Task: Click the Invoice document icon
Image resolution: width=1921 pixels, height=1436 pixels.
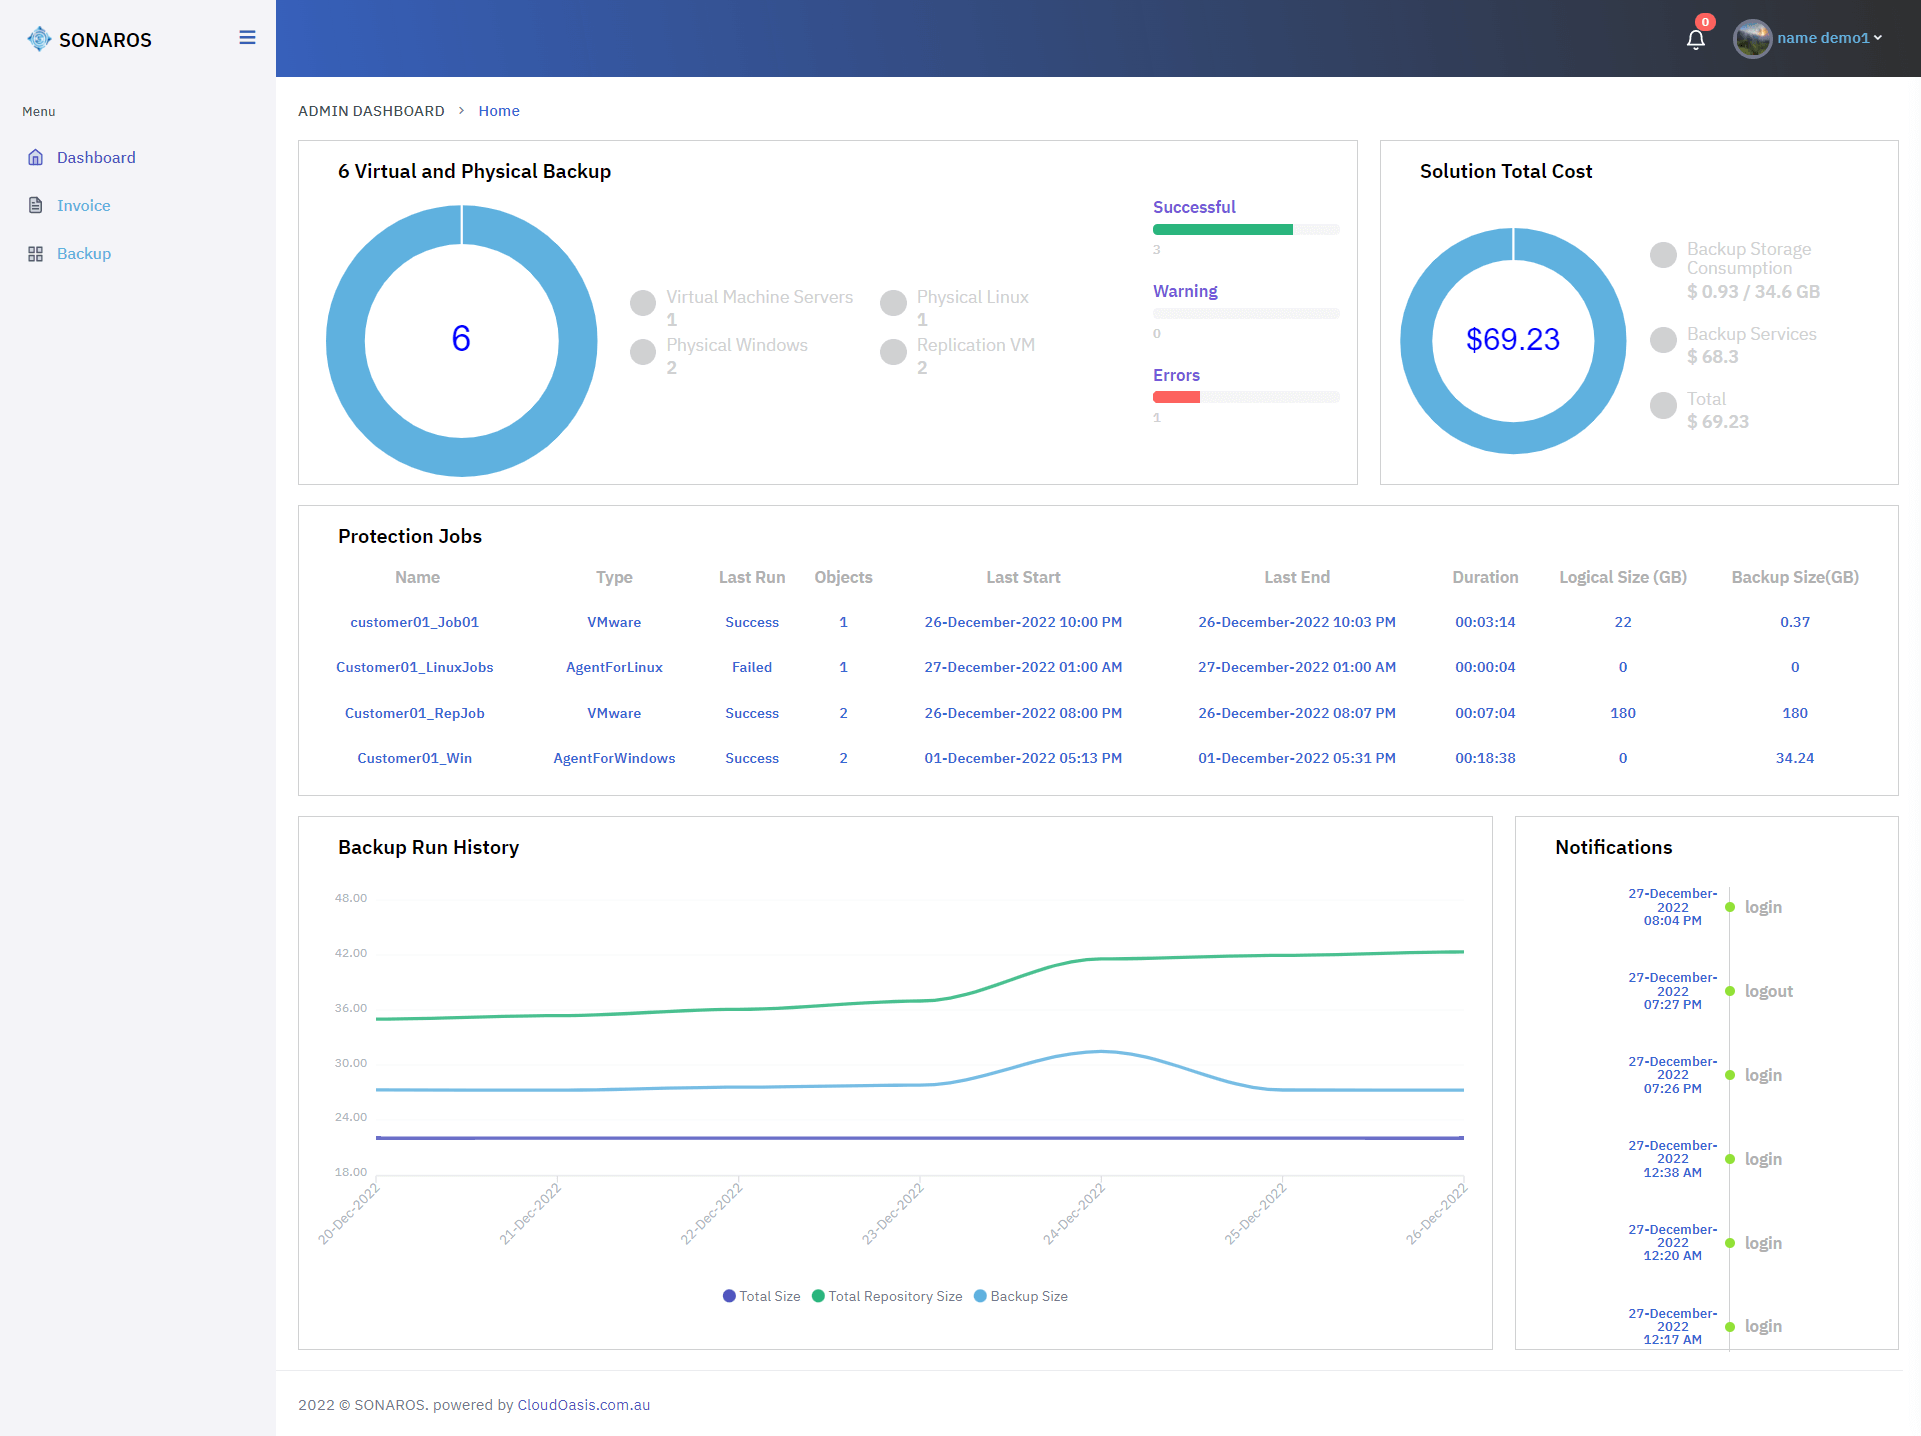Action: tap(36, 206)
